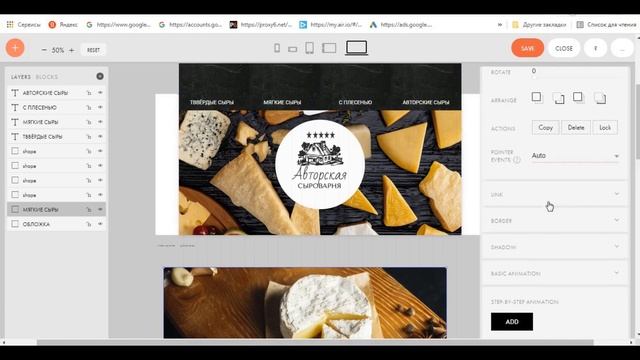This screenshot has width=640, height=360.
Task: Click lock icon on third shape layer
Action: [x=89, y=180]
